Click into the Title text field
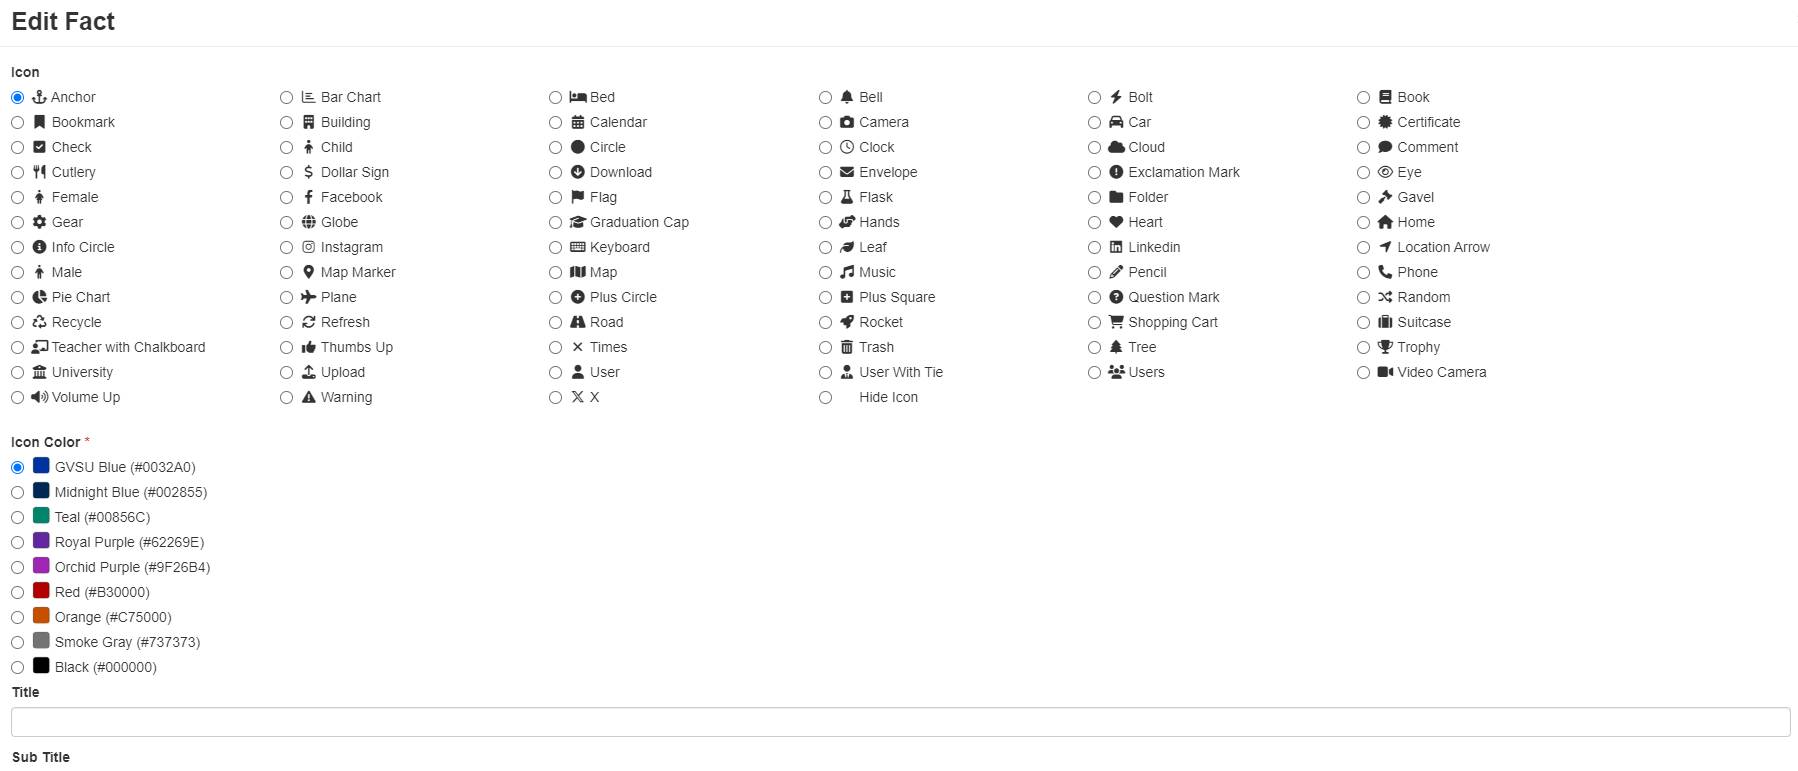Screen dimensions: 1798x771 (900, 722)
